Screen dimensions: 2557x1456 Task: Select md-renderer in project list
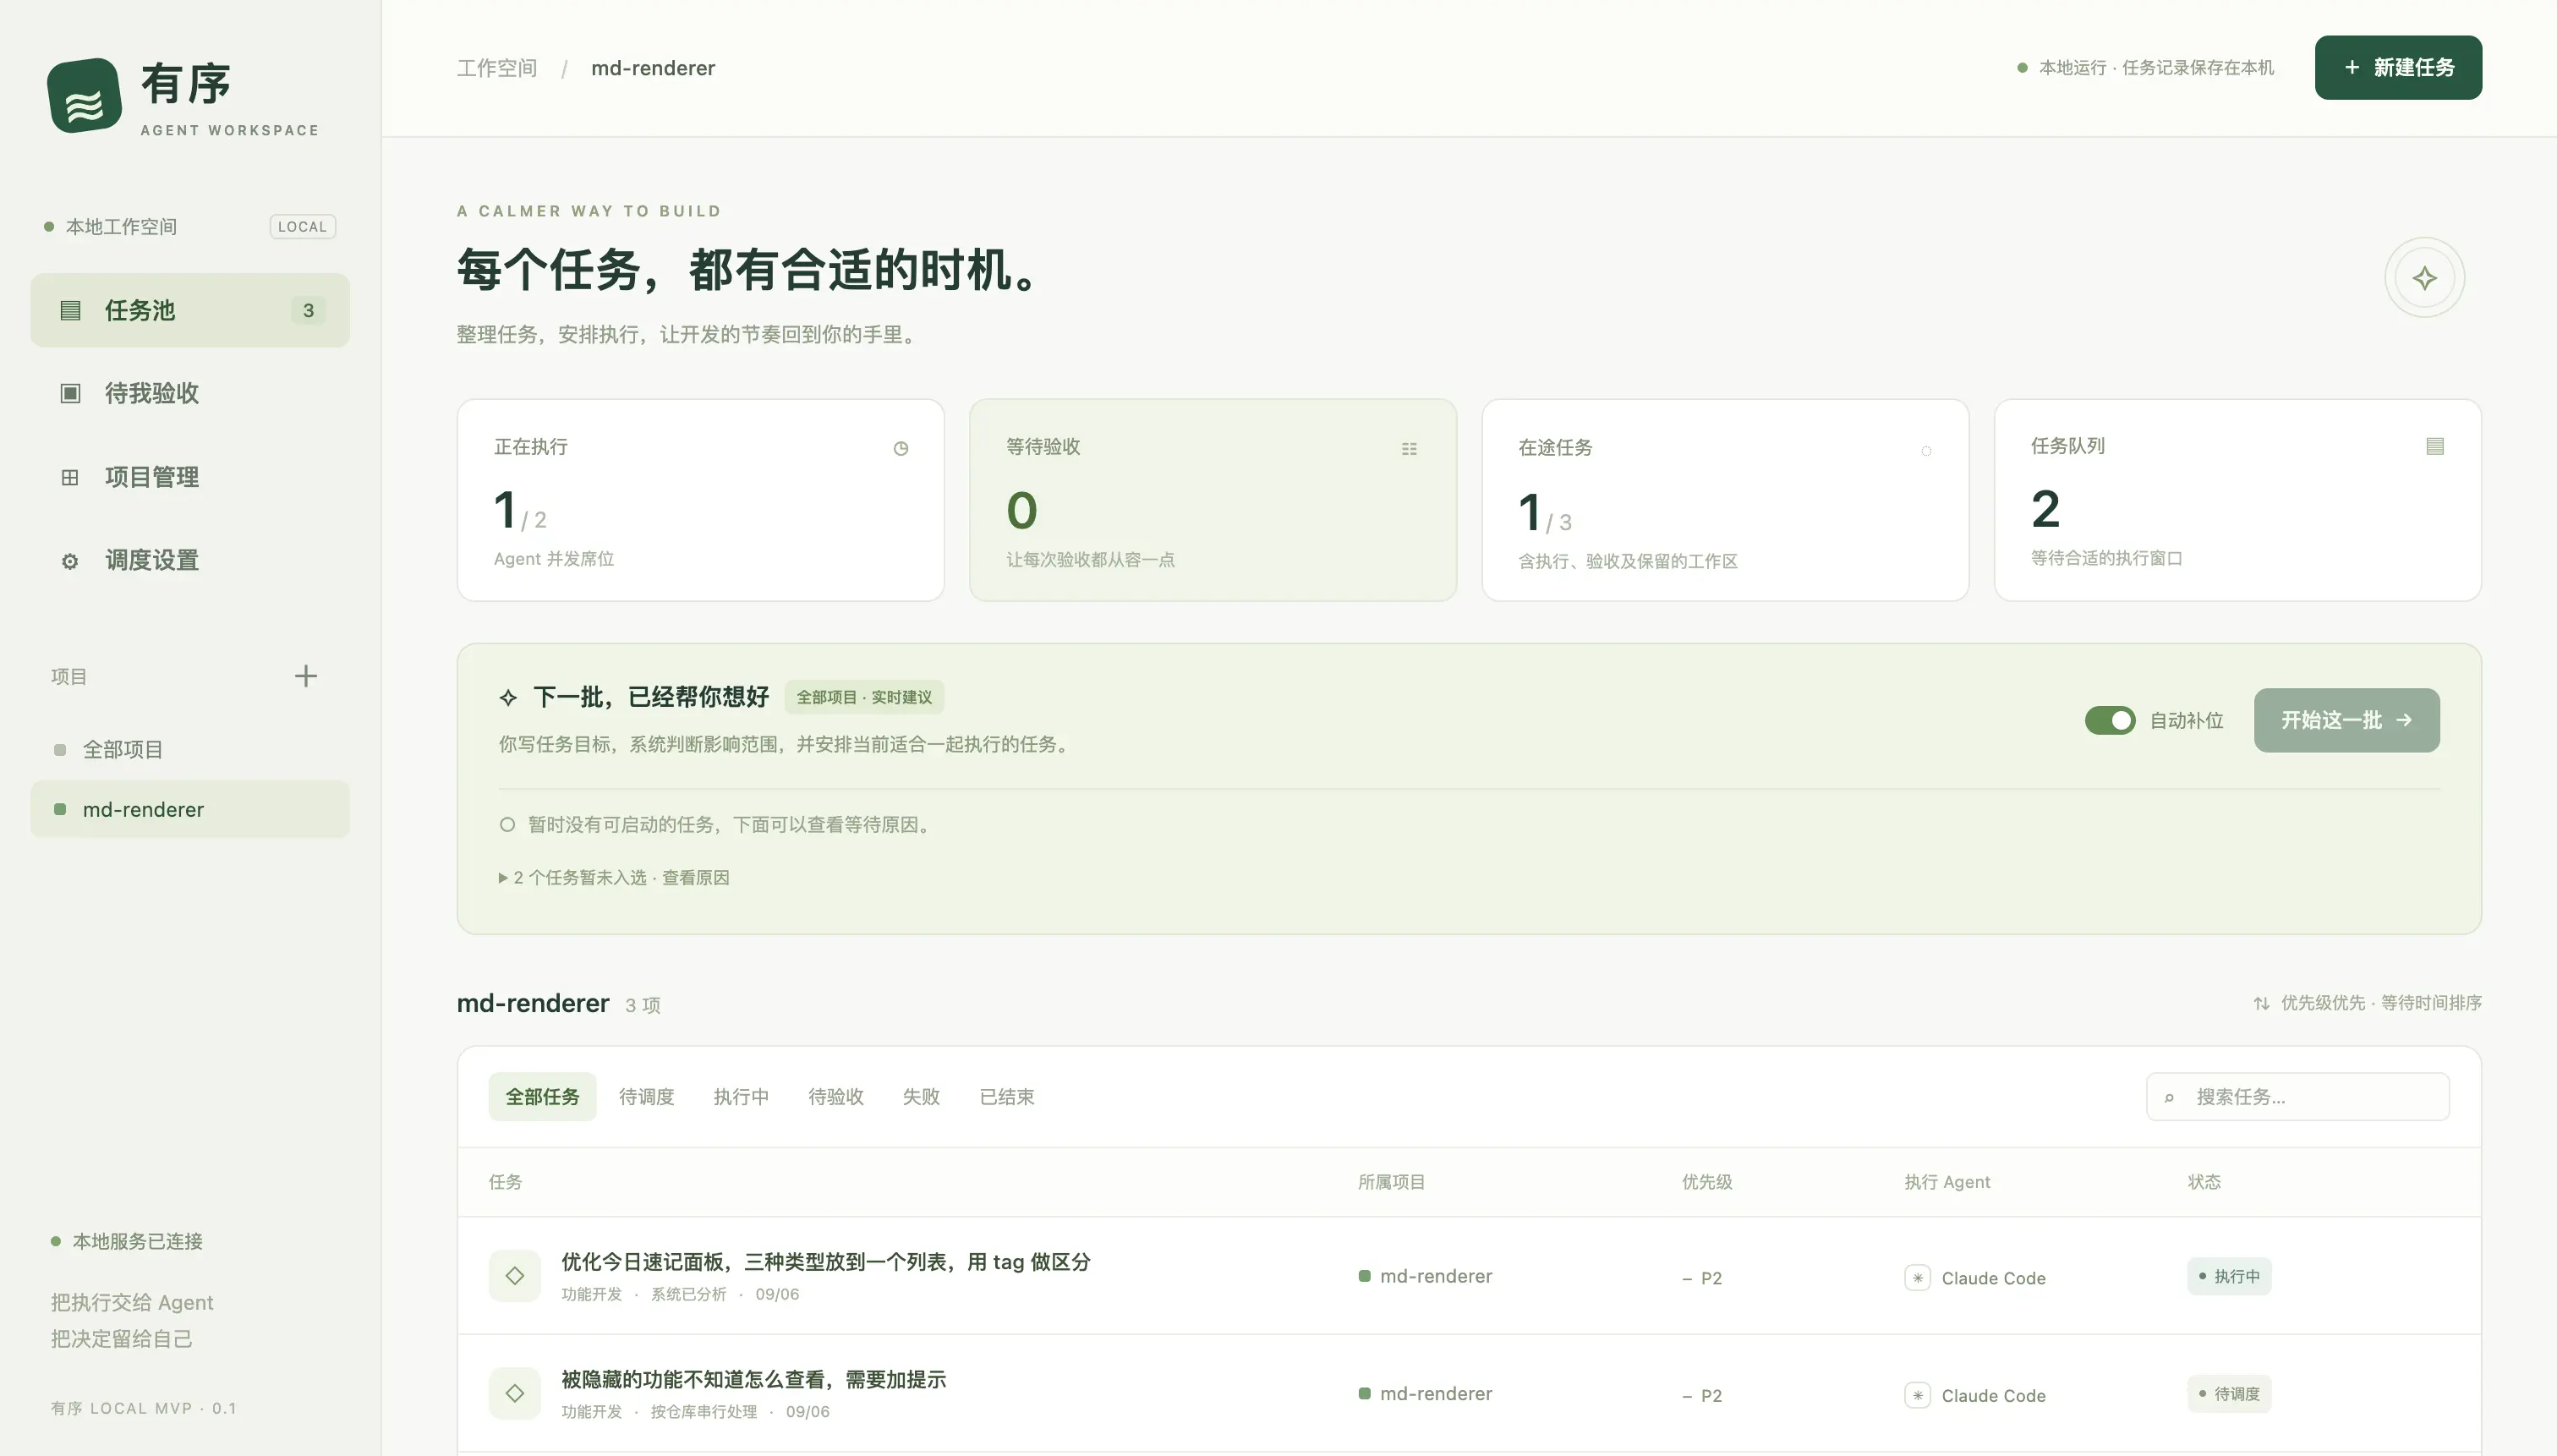[190, 809]
